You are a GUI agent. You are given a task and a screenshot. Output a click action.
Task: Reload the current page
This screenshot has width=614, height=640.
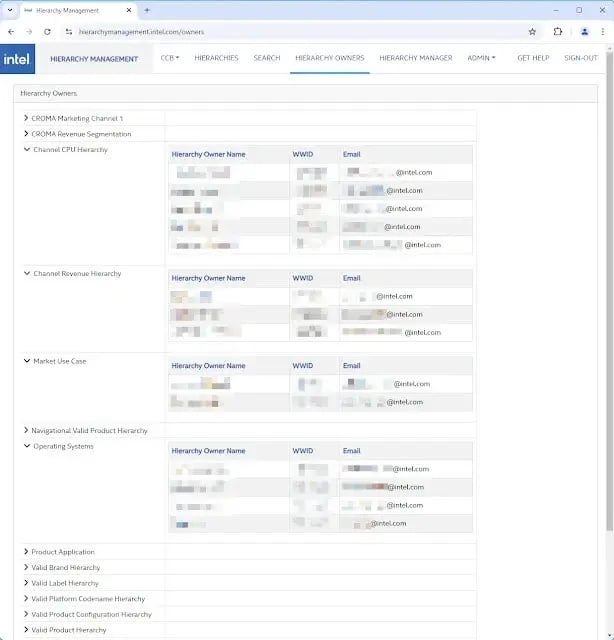pos(47,32)
